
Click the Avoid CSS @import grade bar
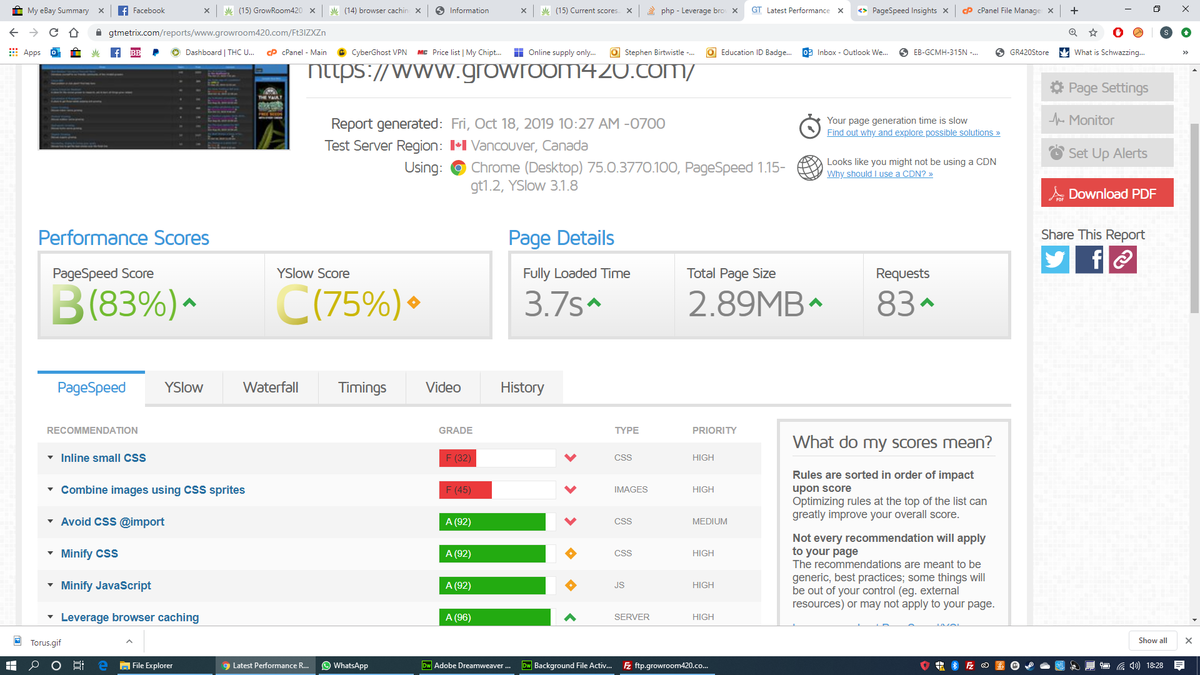pyautogui.click(x=496, y=522)
